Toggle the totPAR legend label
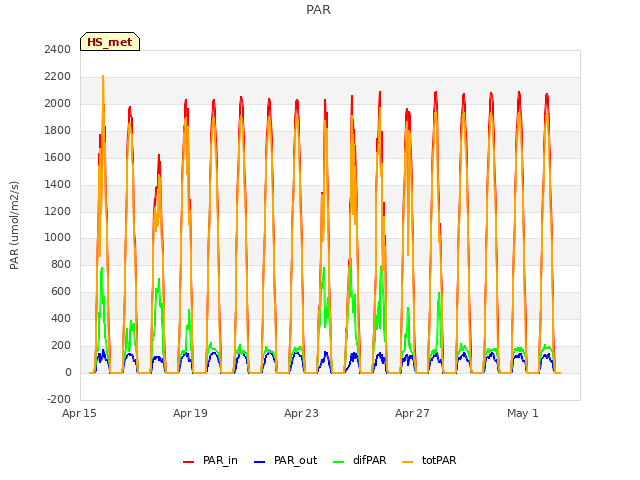Screen dimensions: 640x480 point(439,460)
